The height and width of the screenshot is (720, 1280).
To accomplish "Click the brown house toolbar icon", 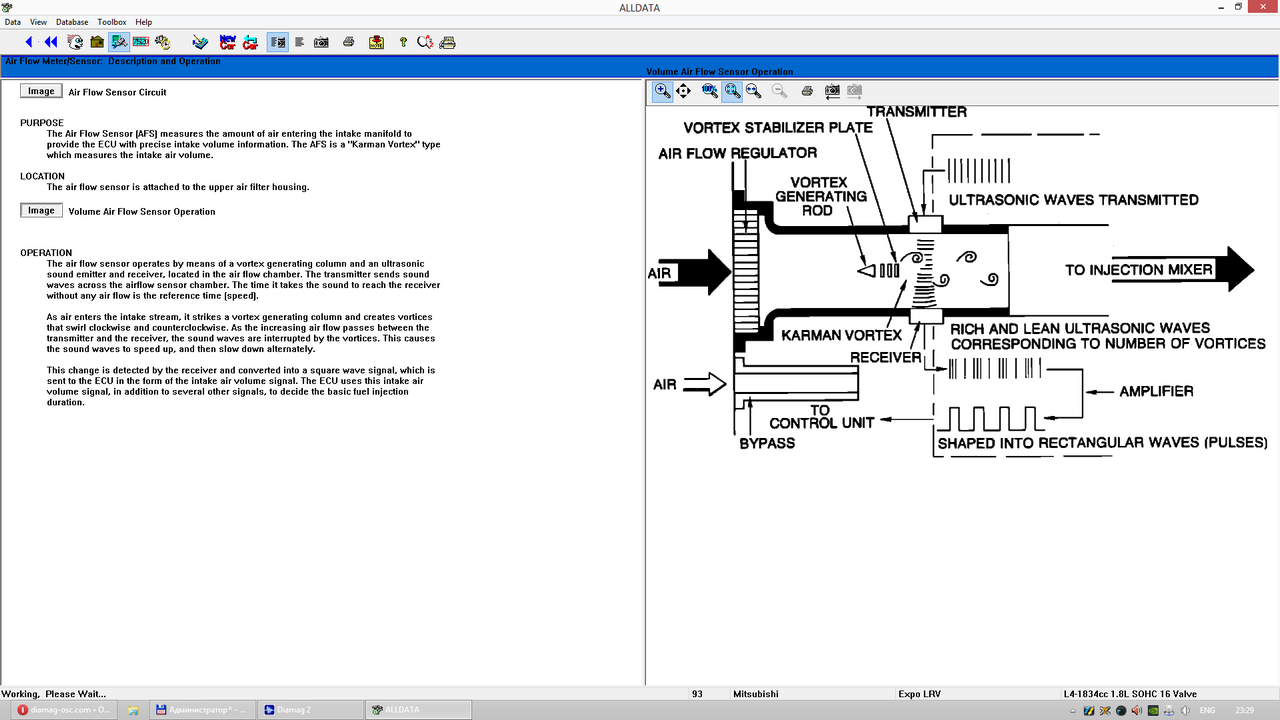I will point(97,42).
